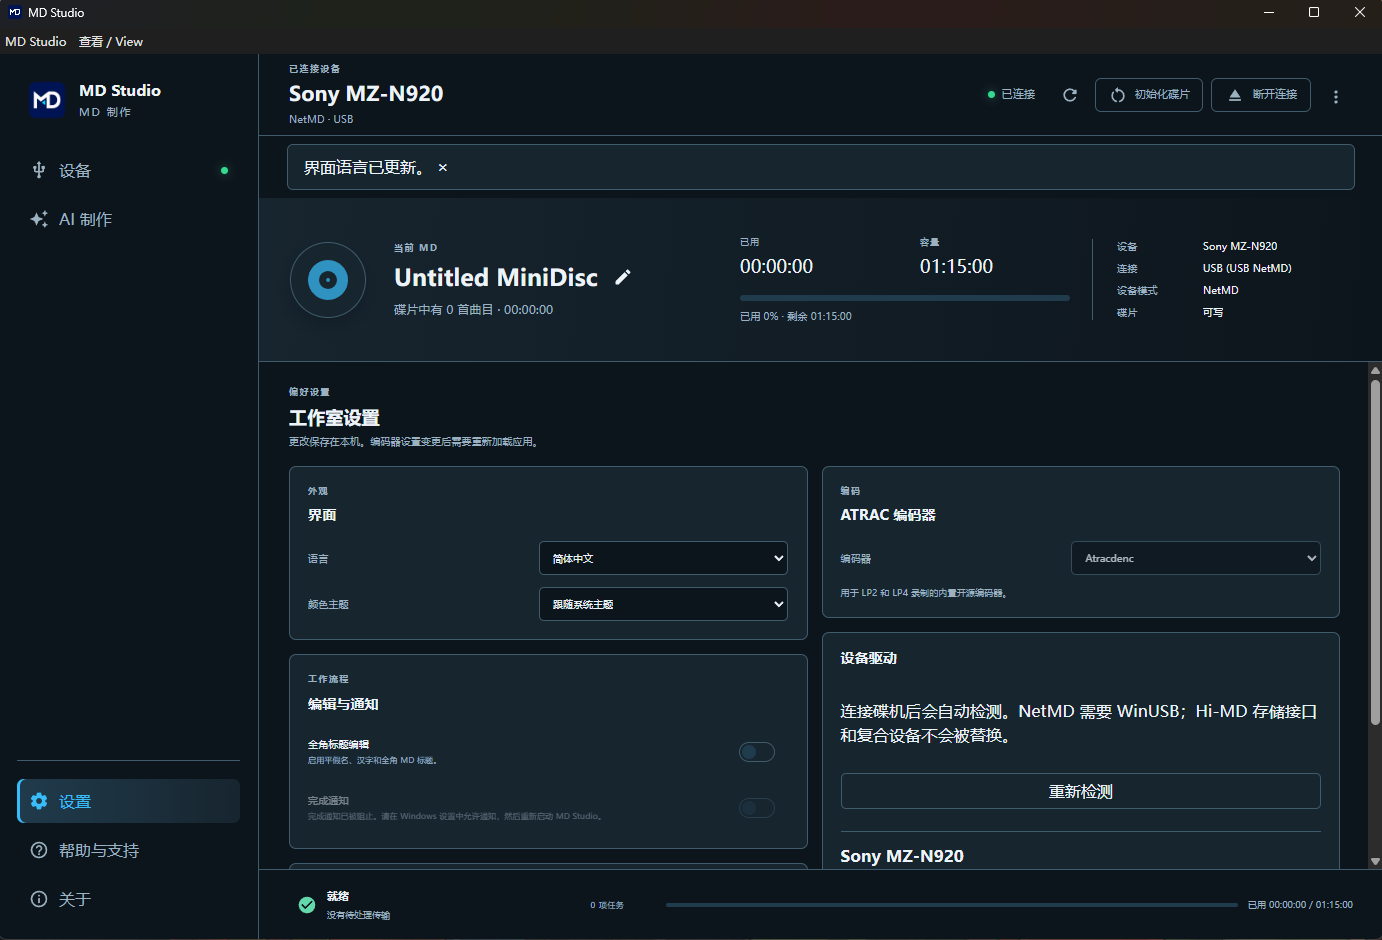Click the 断开连接 button
This screenshot has width=1382, height=940.
(x=1261, y=95)
